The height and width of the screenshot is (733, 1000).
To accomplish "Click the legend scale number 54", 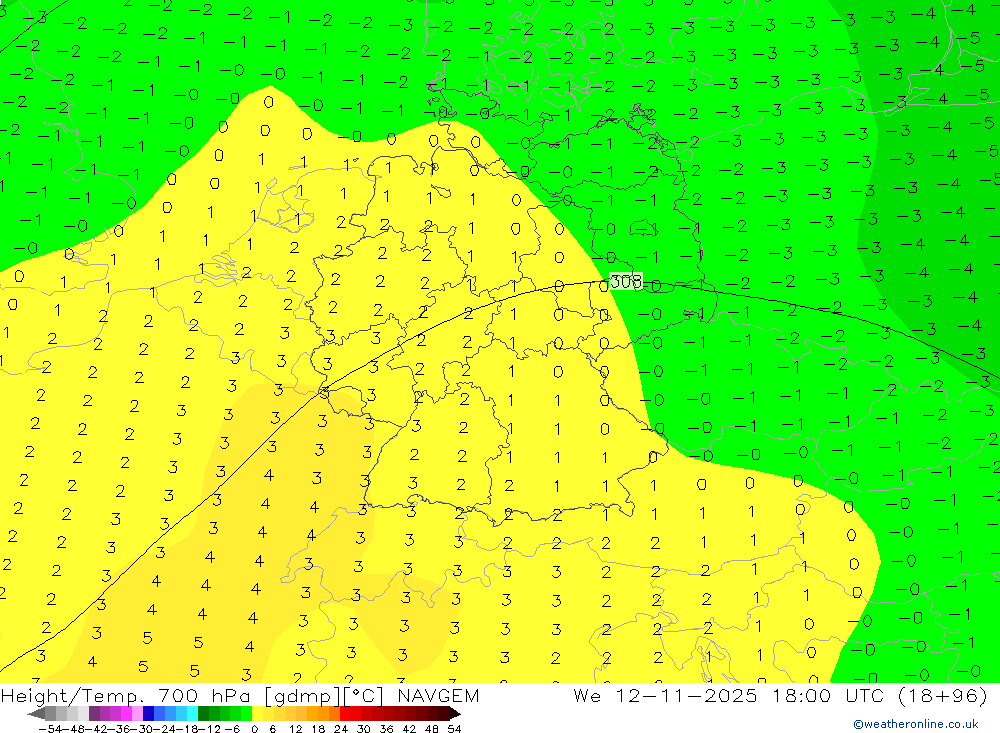I will pyautogui.click(x=454, y=729).
